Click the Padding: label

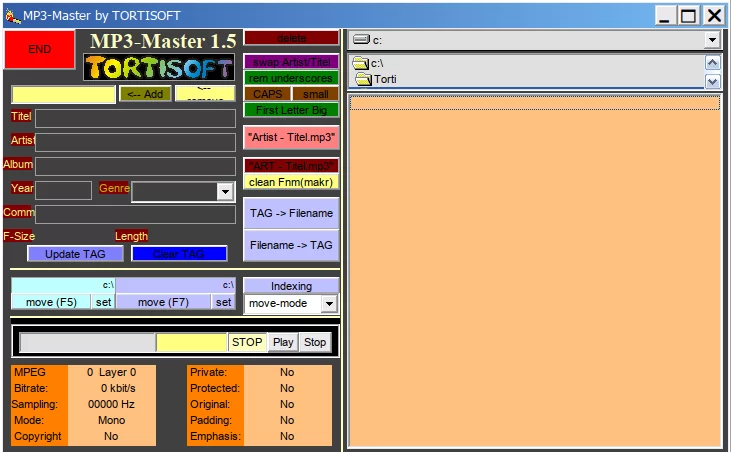211,420
